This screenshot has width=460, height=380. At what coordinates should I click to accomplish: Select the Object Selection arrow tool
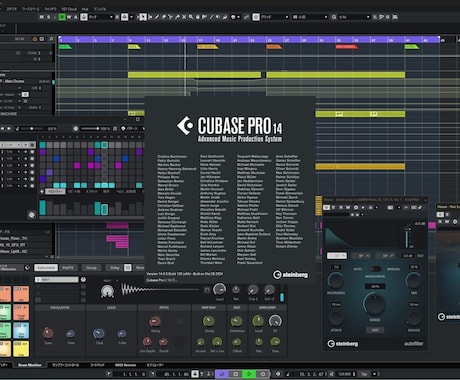pyautogui.click(x=143, y=17)
